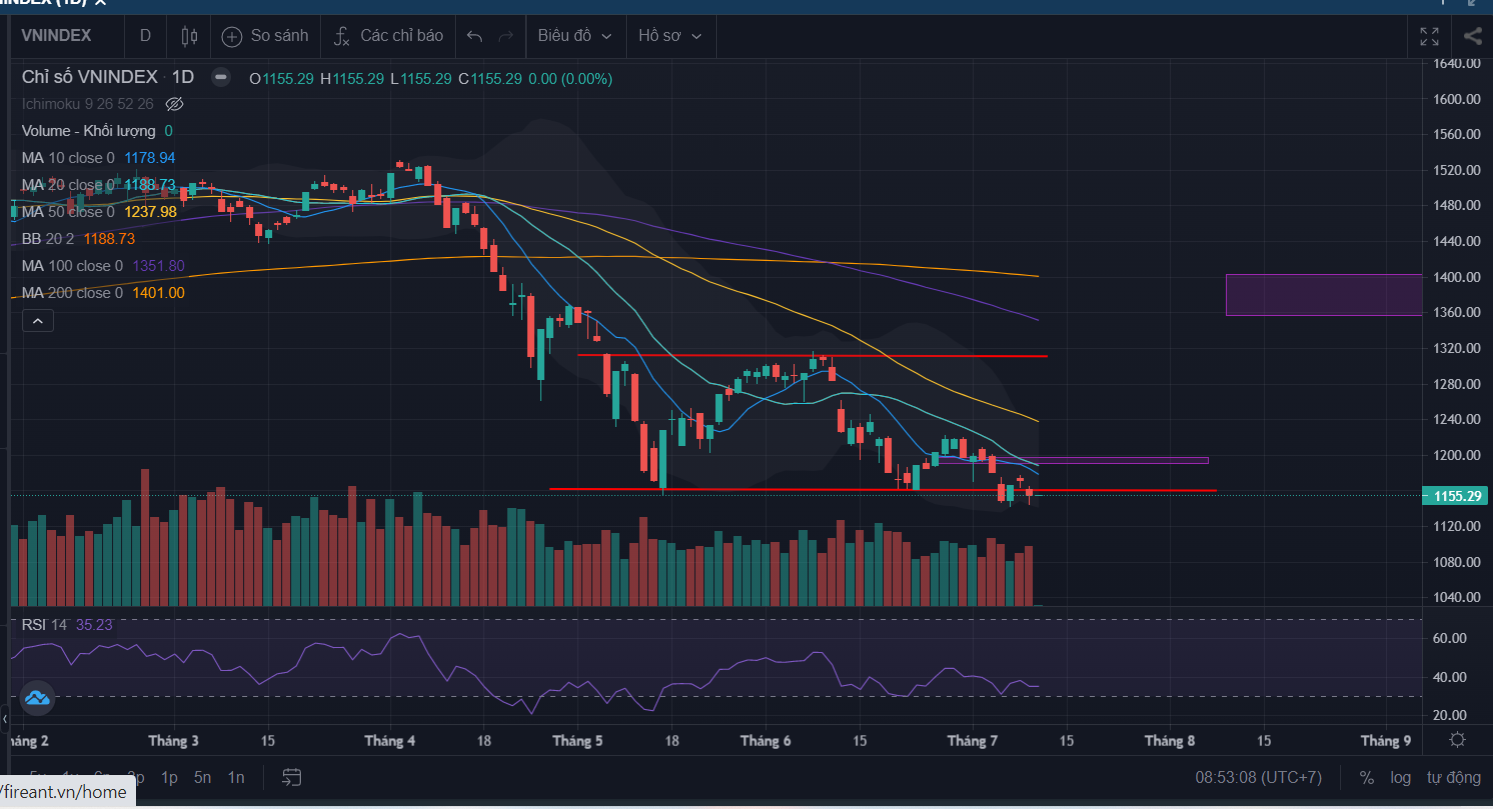The height and width of the screenshot is (809, 1493).
Task: Click the So sánh compare button
Action: [x=266, y=36]
